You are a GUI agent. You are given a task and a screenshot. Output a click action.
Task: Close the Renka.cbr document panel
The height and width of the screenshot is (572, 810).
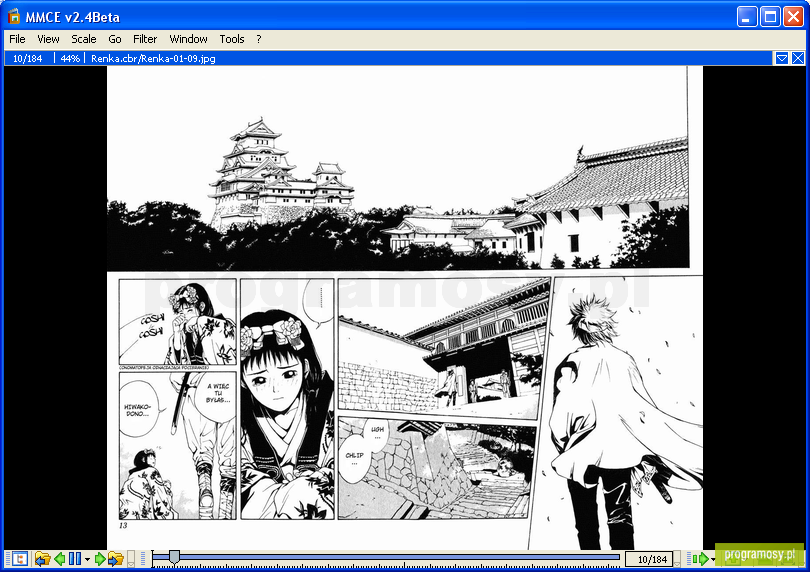click(798, 58)
